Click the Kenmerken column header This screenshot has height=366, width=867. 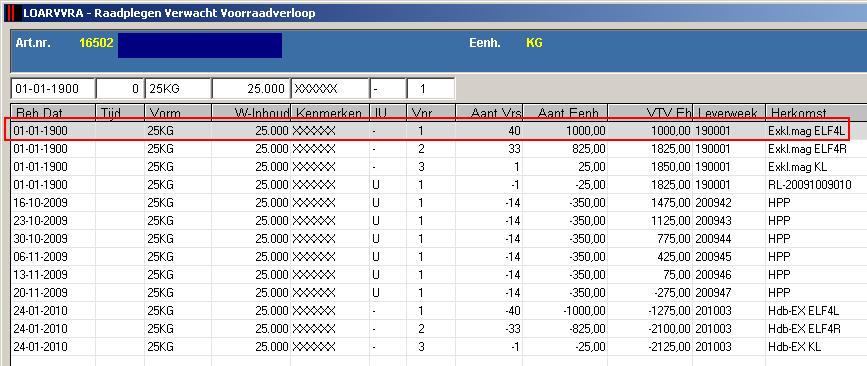(330, 112)
